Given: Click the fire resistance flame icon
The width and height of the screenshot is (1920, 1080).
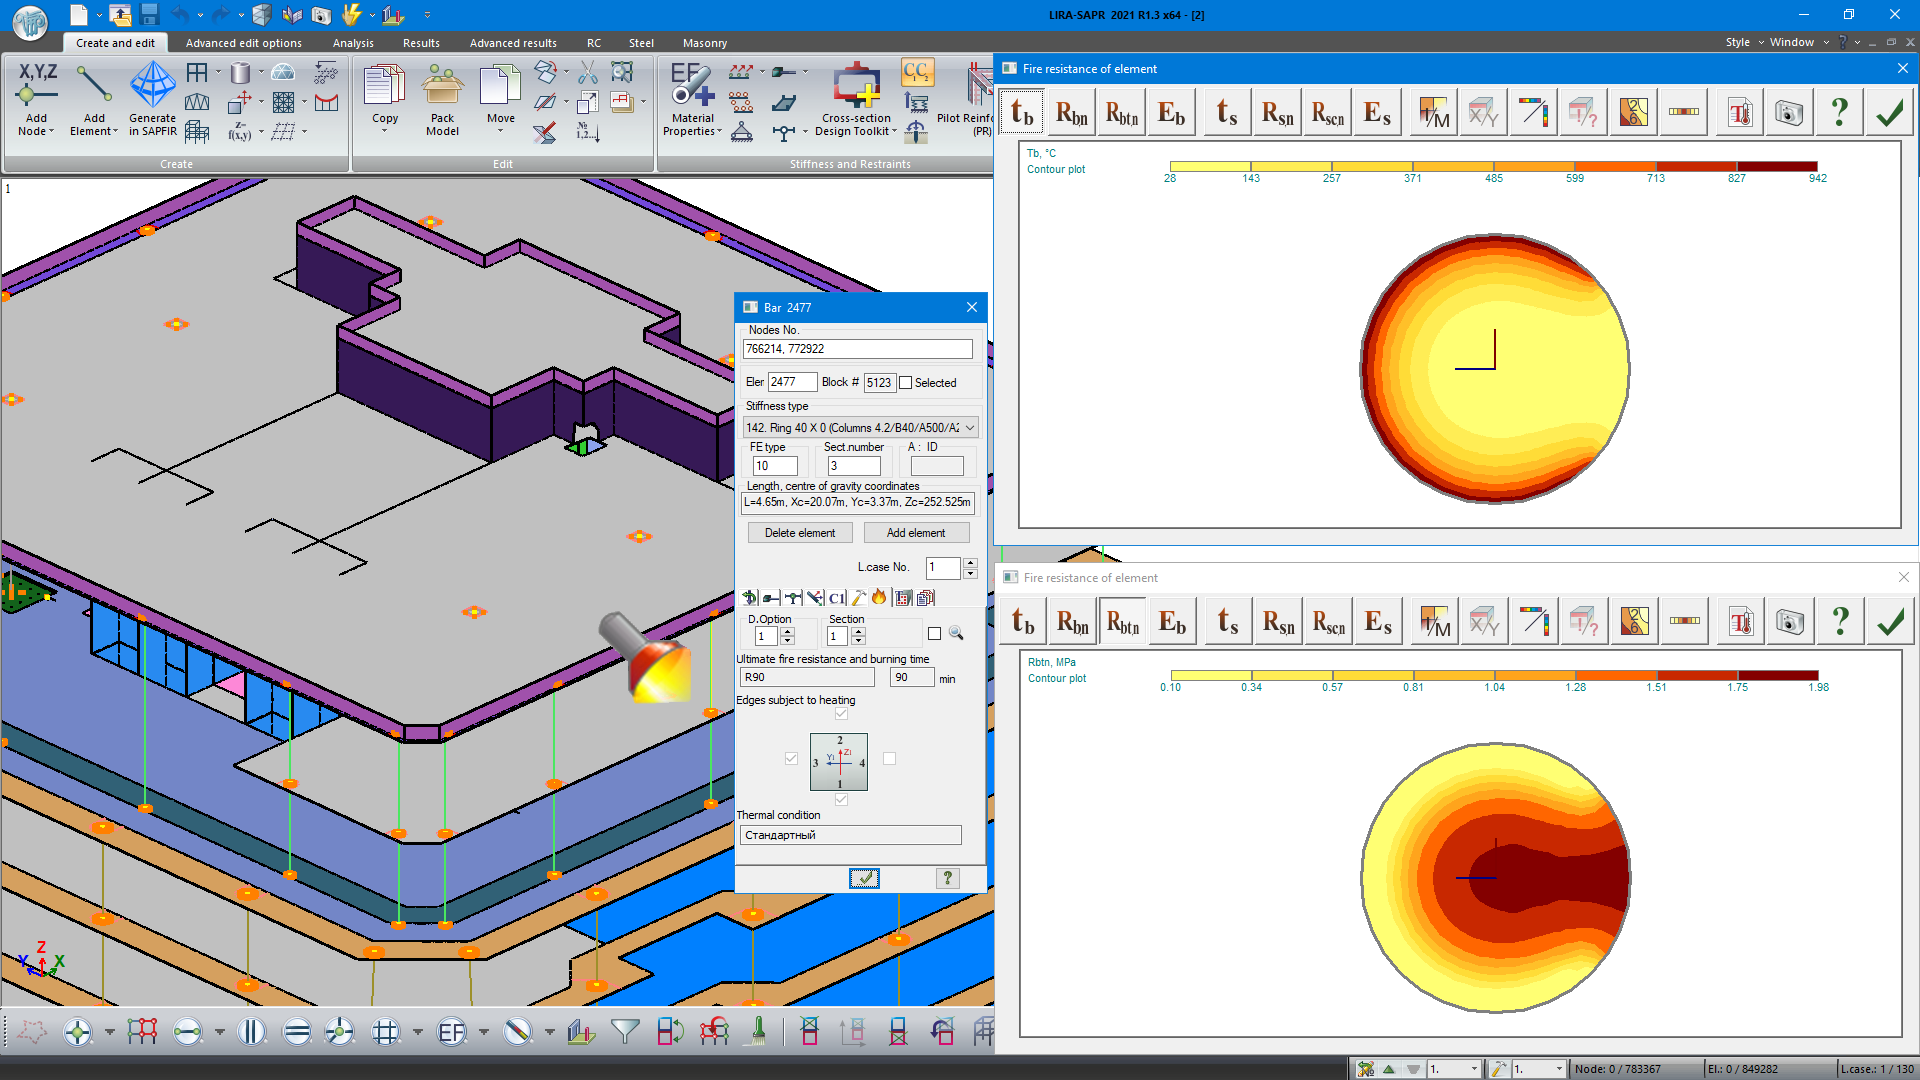Looking at the screenshot, I should pyautogui.click(x=879, y=597).
